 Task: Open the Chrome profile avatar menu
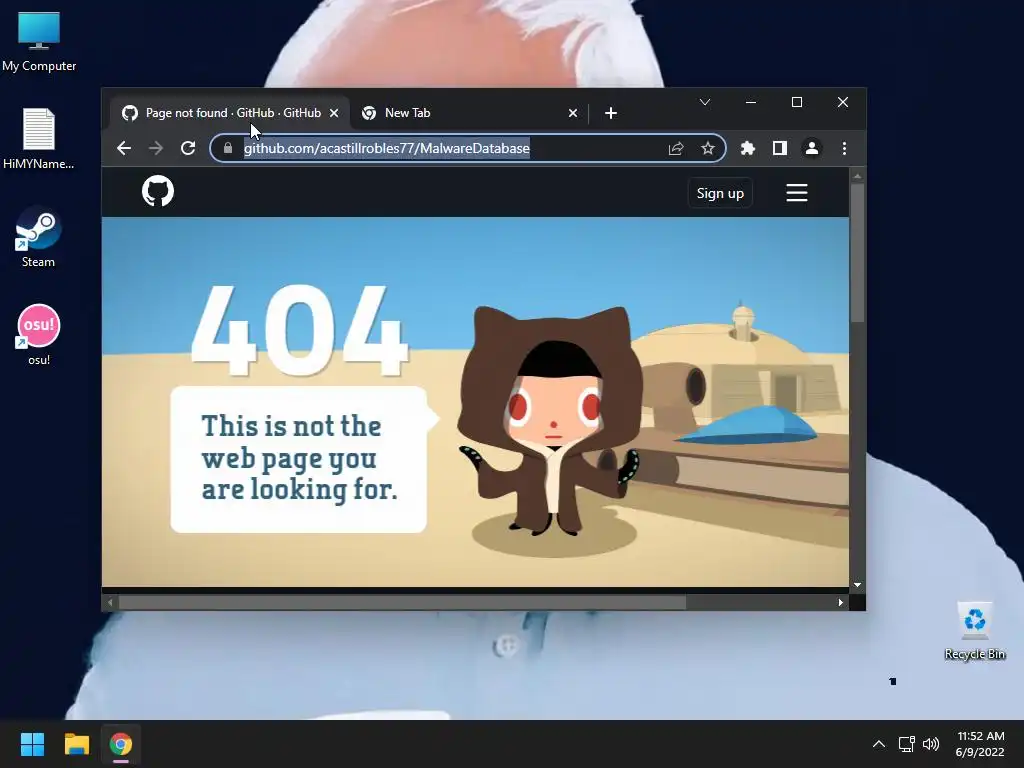812,148
